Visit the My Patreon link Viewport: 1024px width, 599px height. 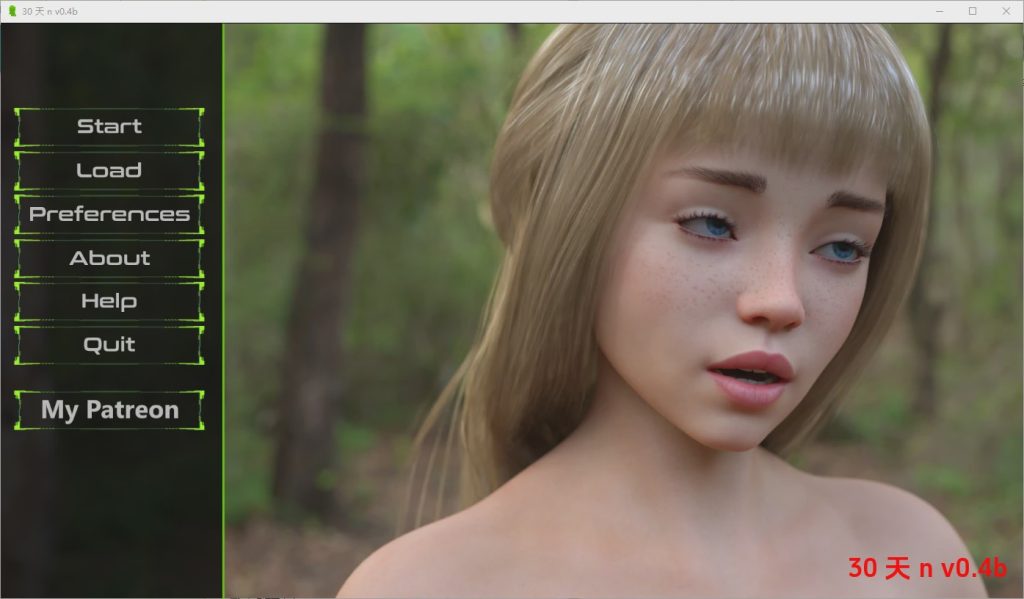tap(109, 410)
